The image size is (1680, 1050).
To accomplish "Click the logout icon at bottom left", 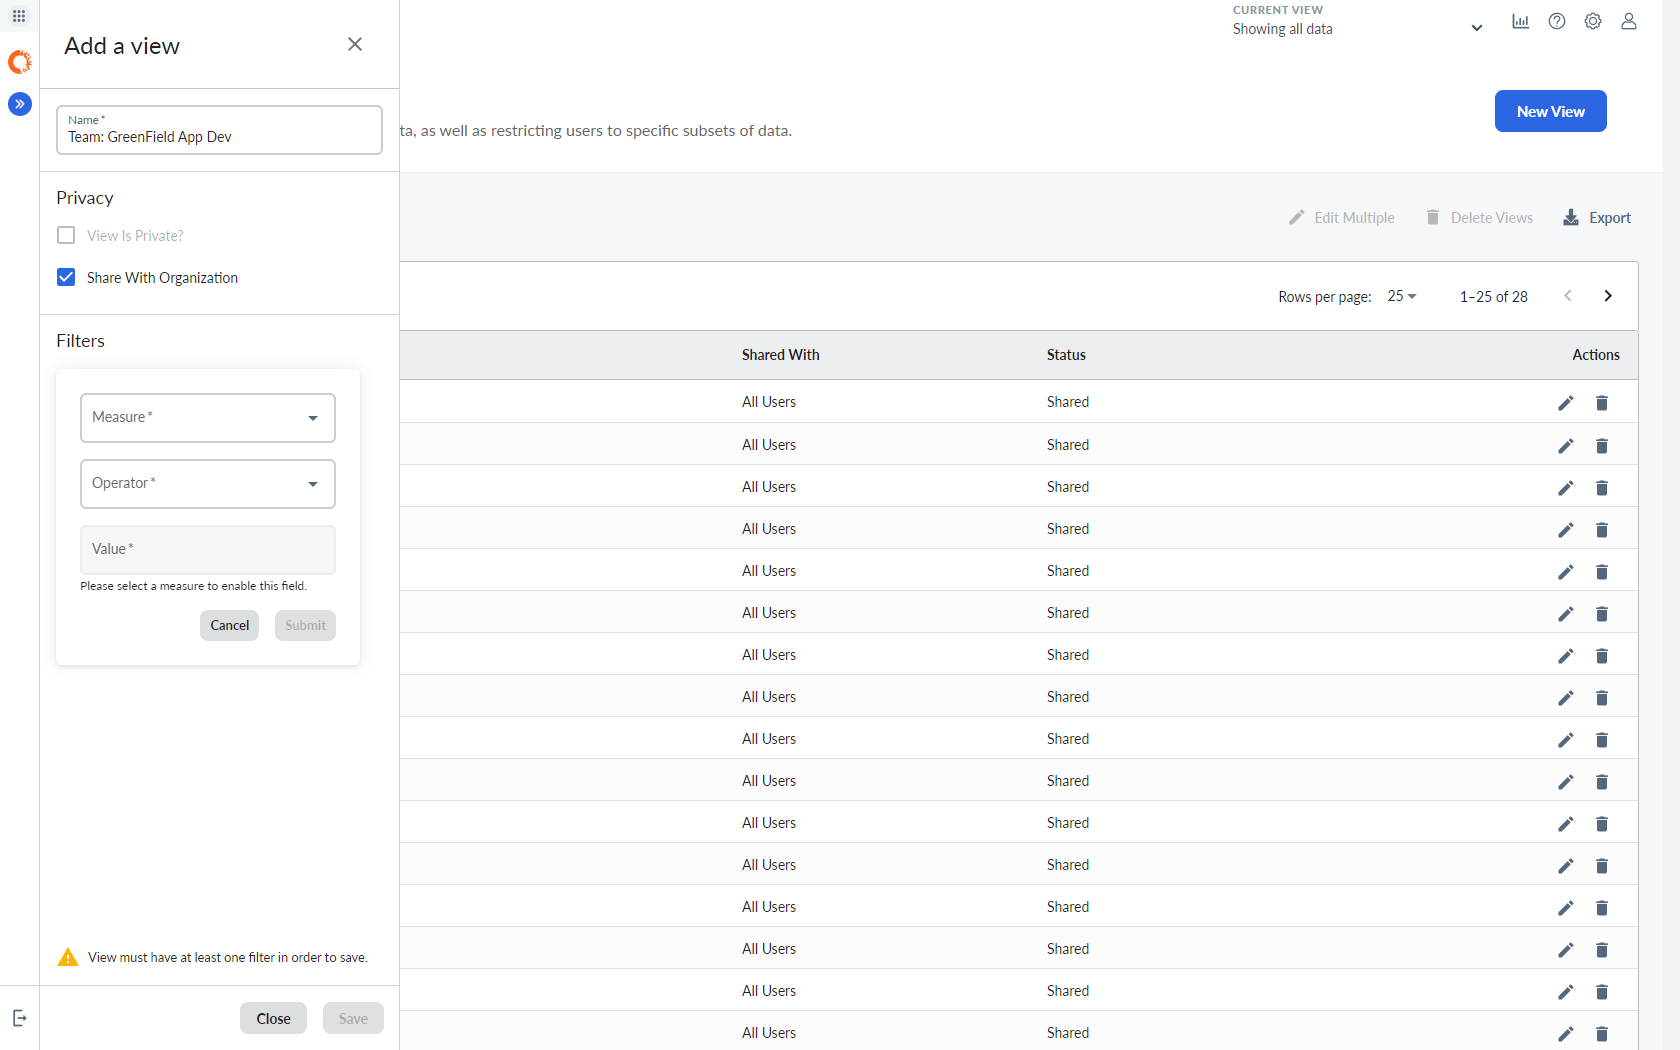I will click(x=20, y=1017).
